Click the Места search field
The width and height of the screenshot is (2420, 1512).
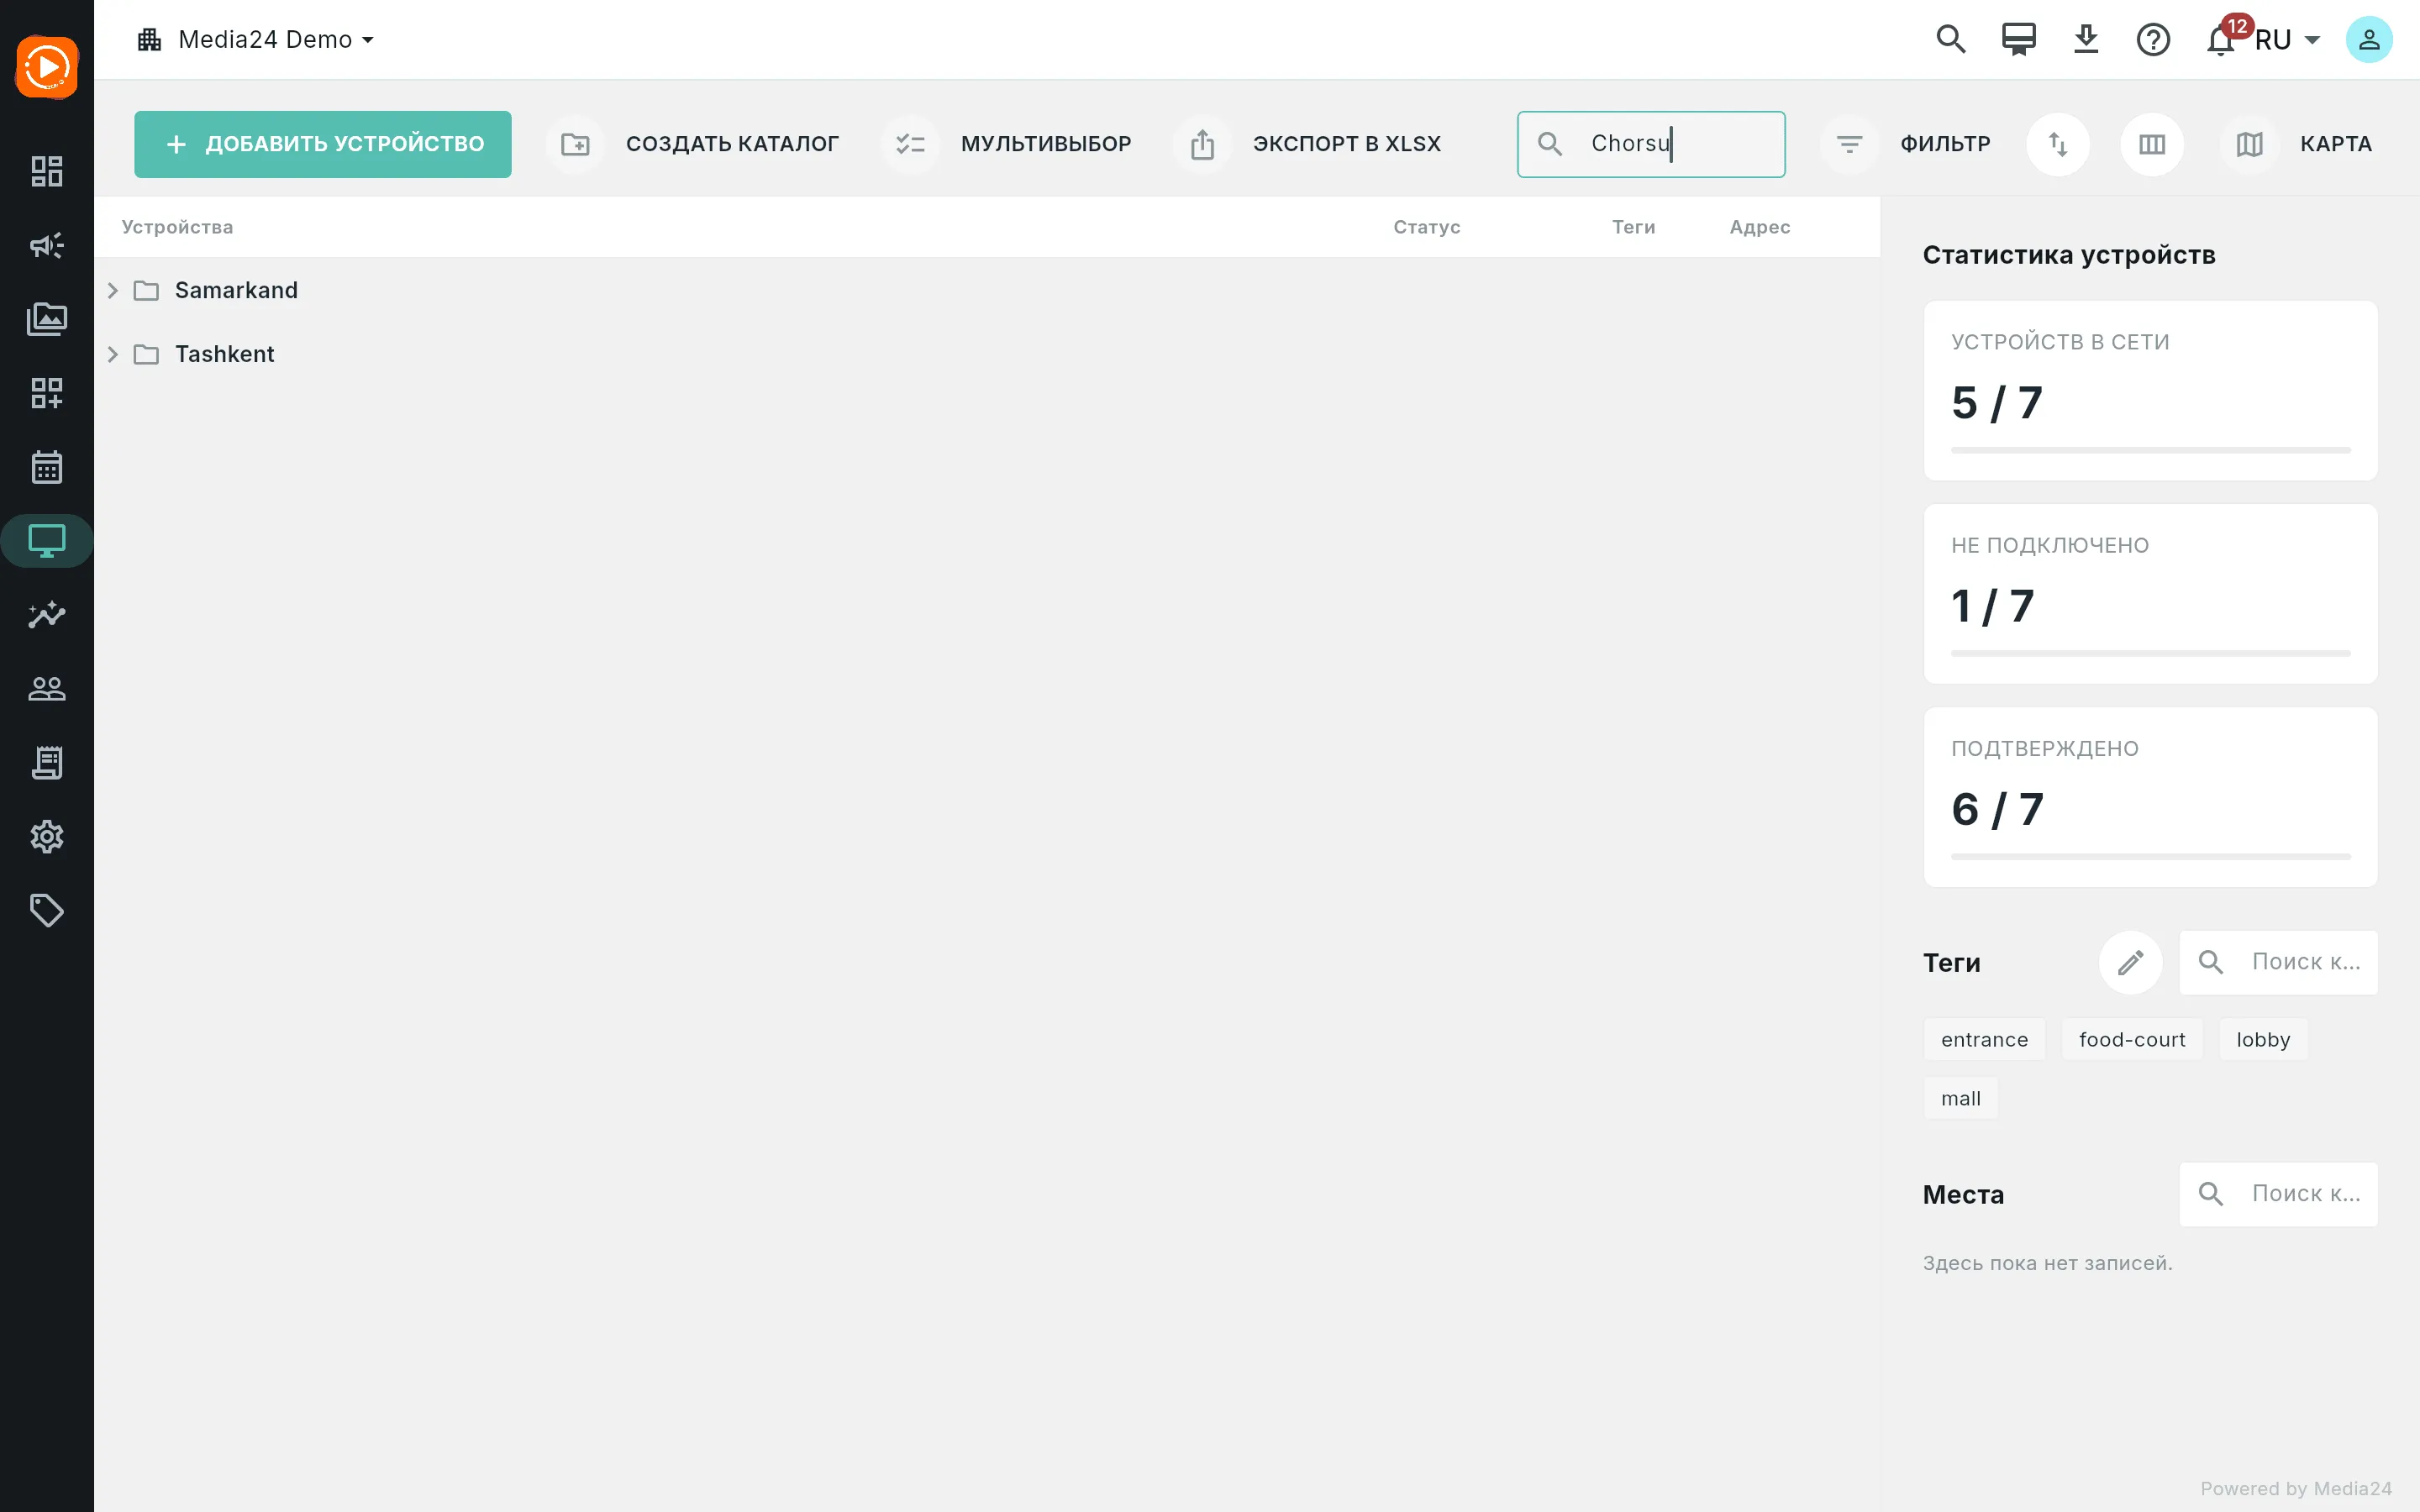click(2278, 1194)
